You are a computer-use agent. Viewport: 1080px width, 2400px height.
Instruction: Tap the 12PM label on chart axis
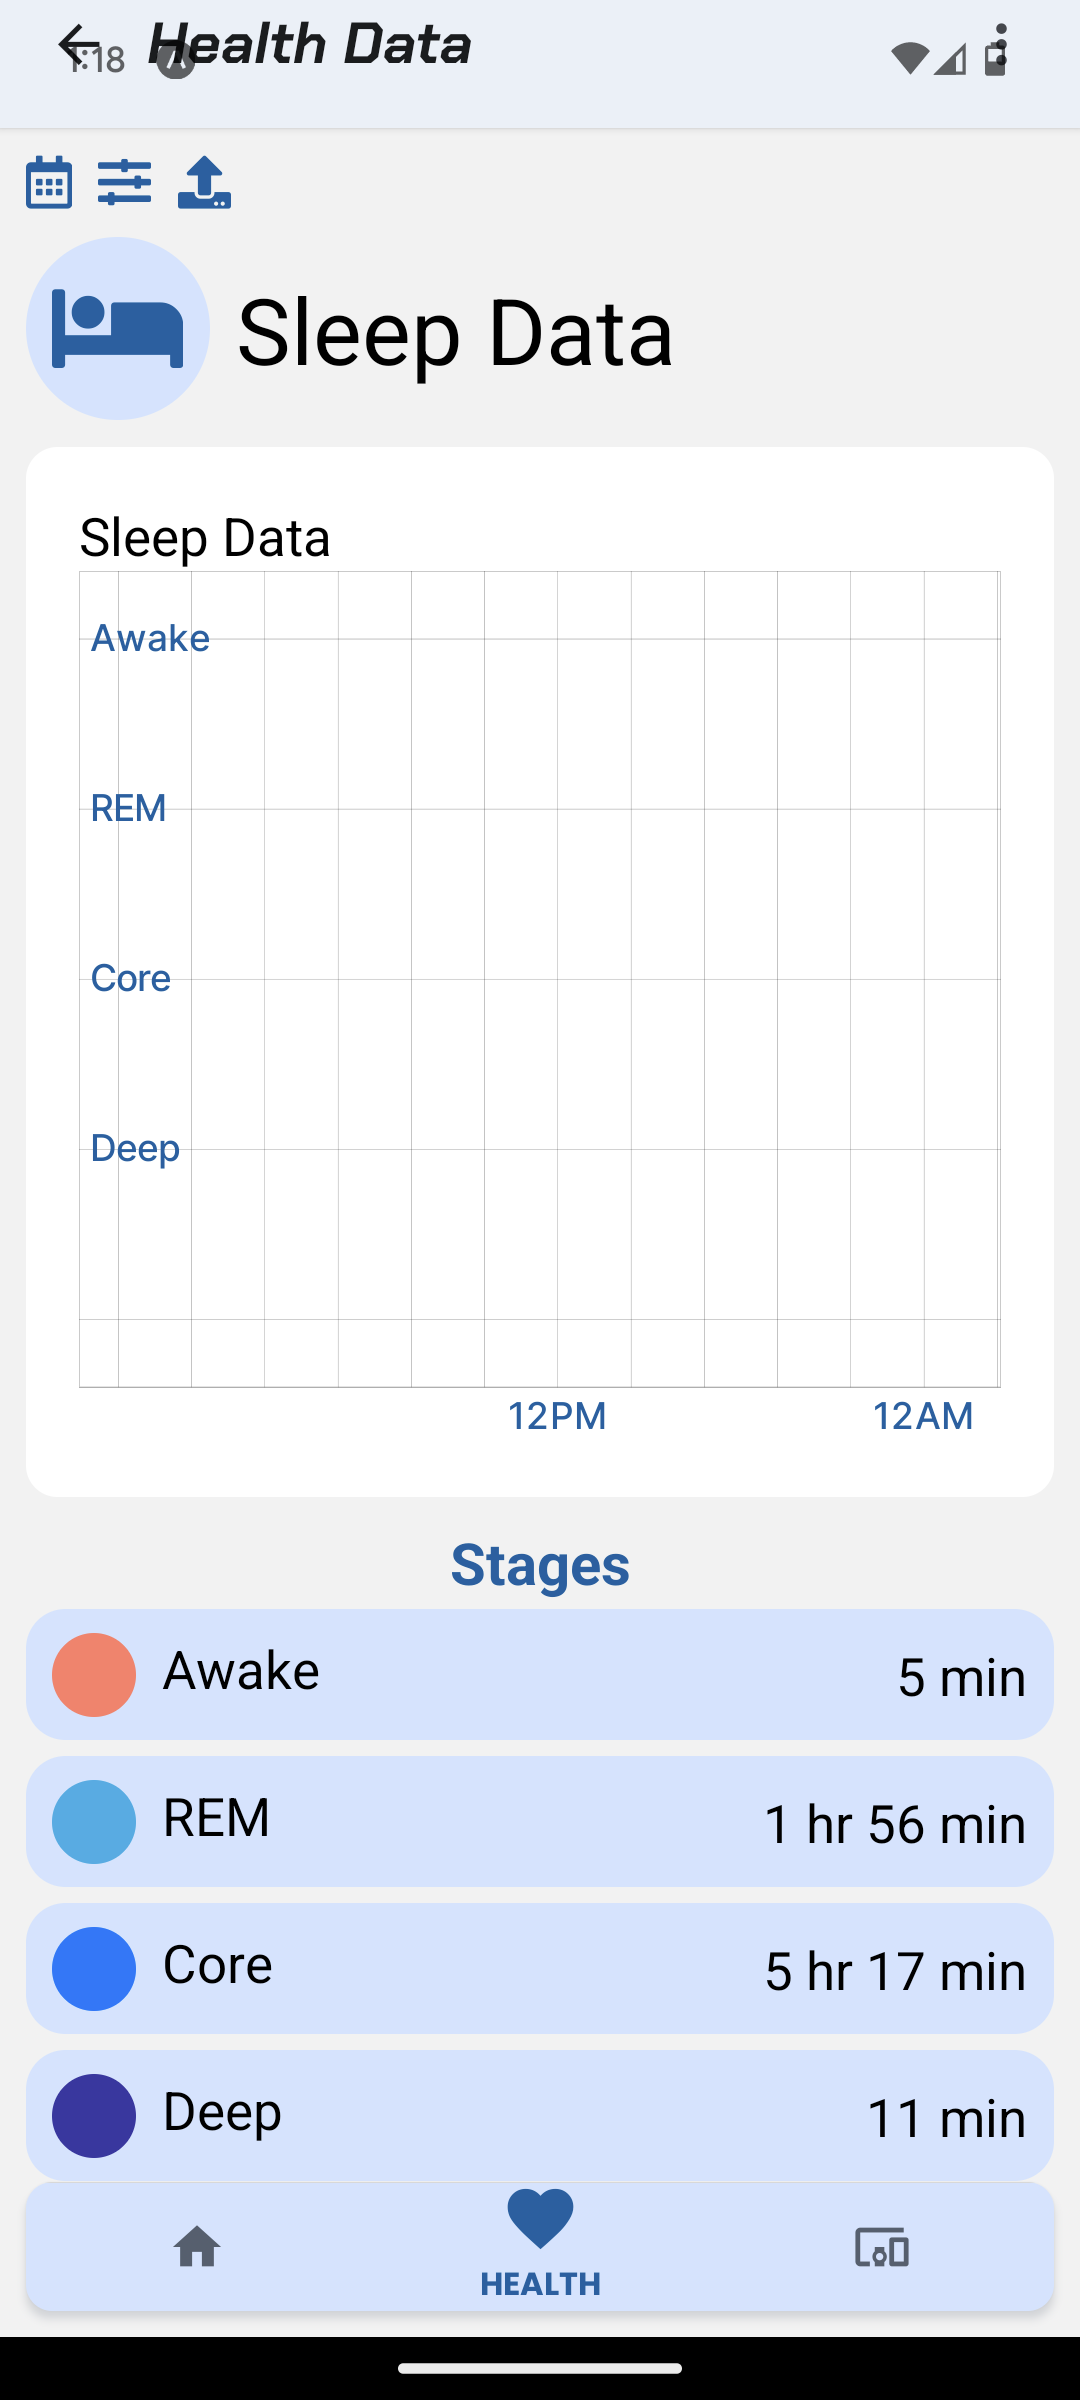[557, 1416]
